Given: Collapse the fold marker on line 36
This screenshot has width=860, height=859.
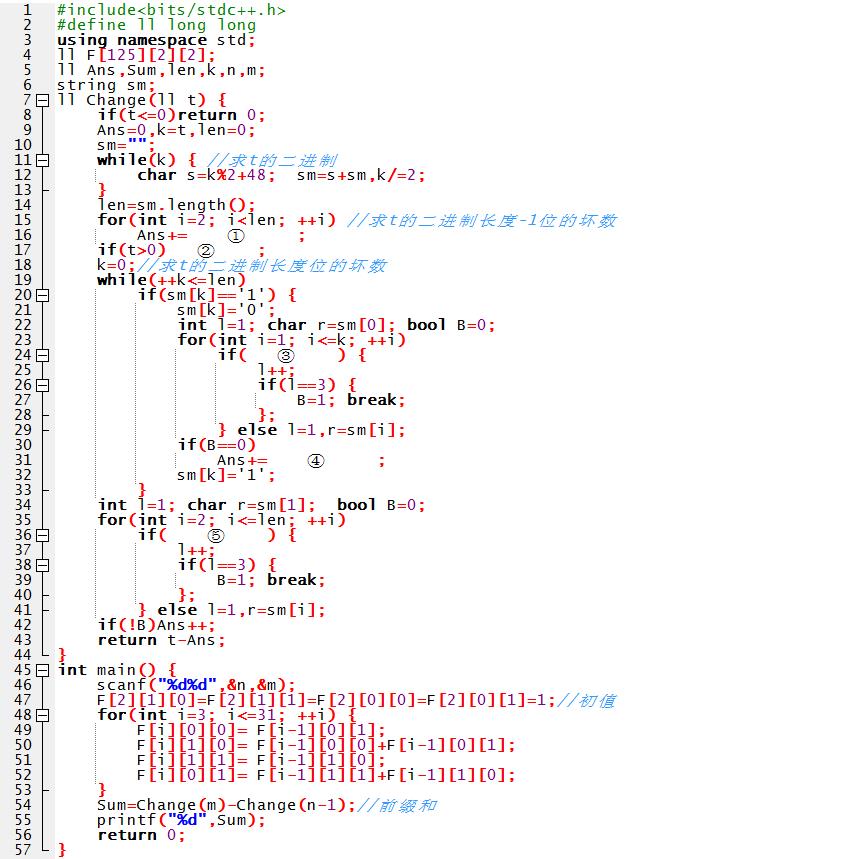Looking at the screenshot, I should pyautogui.click(x=42, y=535).
